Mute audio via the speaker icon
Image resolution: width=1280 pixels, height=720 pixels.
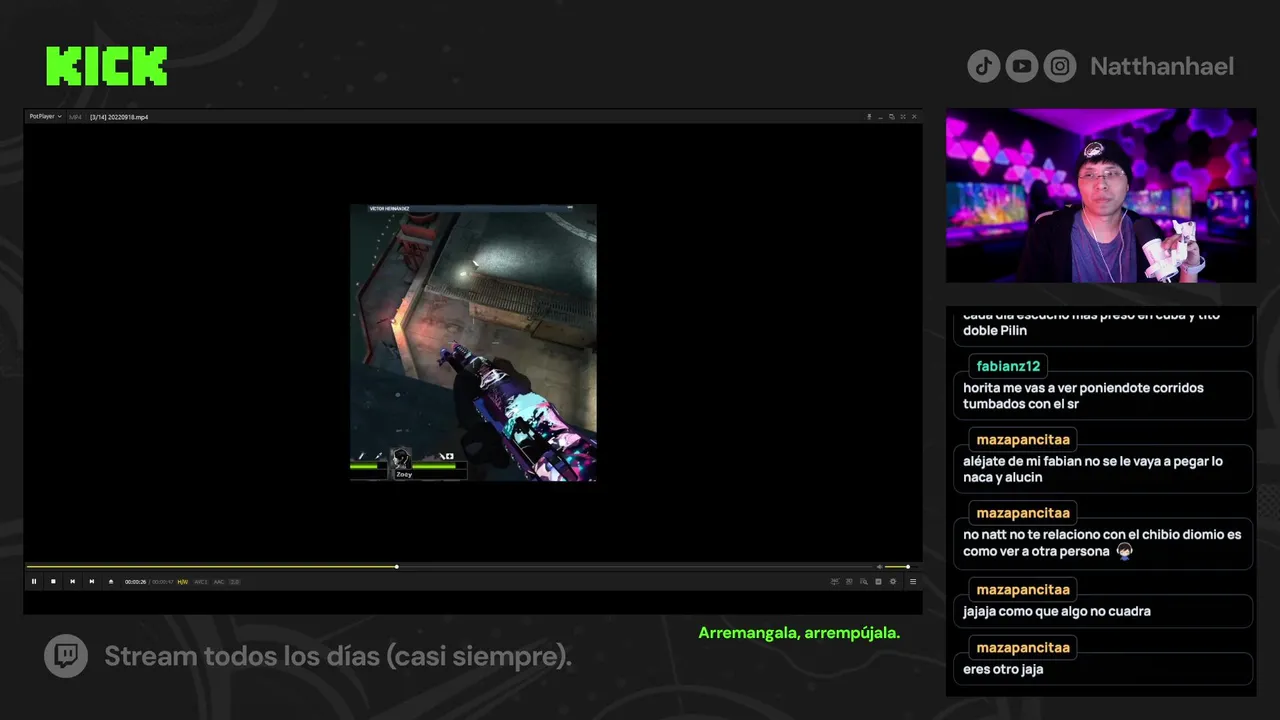[x=879, y=567]
